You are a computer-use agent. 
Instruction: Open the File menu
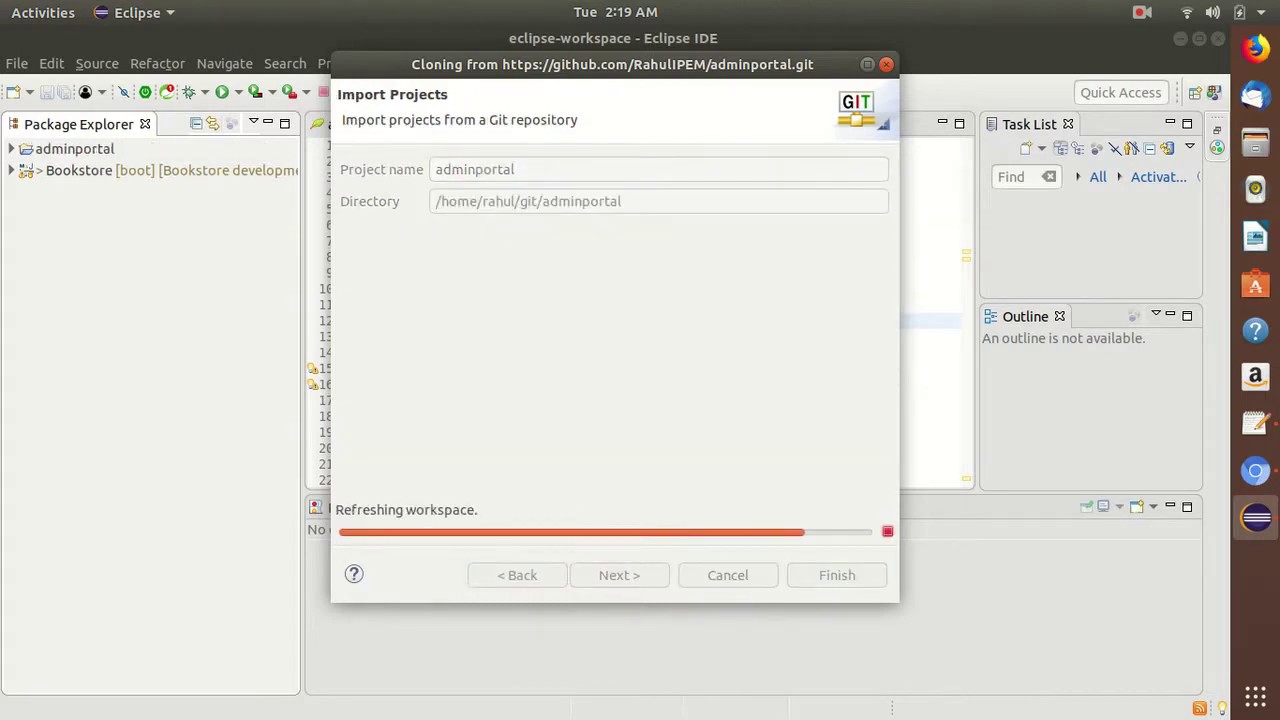[17, 63]
